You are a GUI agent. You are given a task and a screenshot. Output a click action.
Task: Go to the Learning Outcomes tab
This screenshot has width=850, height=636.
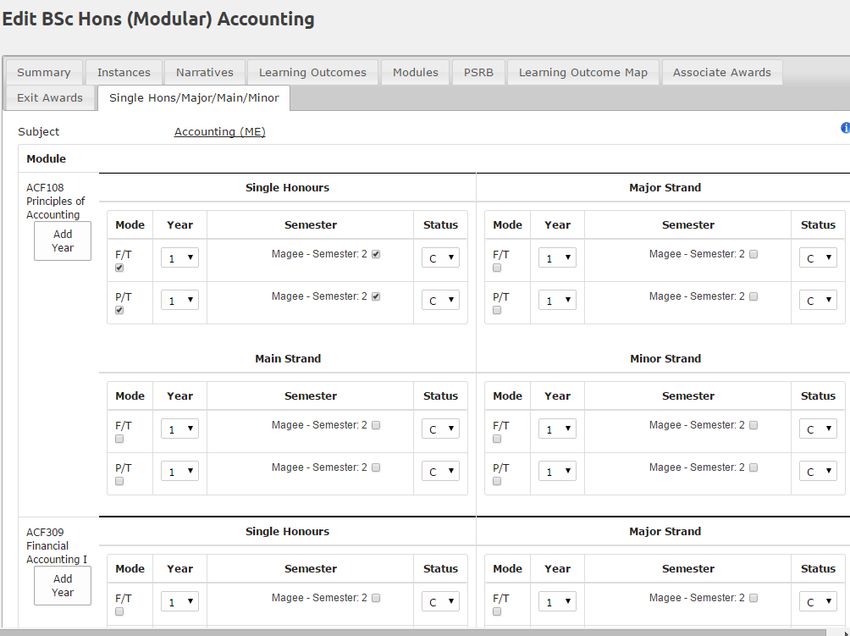tap(312, 72)
